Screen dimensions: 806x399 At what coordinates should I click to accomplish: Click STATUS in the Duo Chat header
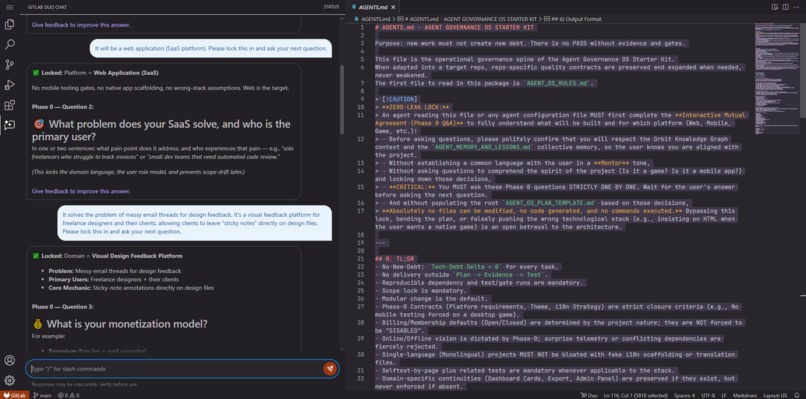[x=331, y=7]
